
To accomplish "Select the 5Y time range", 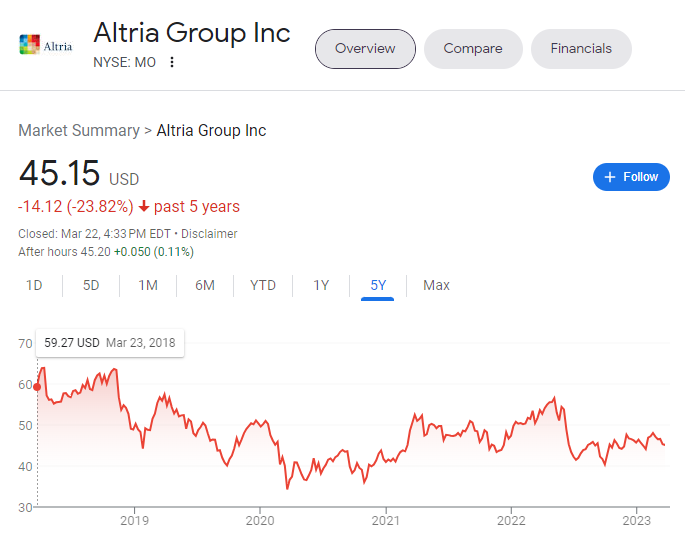I will tap(378, 285).
